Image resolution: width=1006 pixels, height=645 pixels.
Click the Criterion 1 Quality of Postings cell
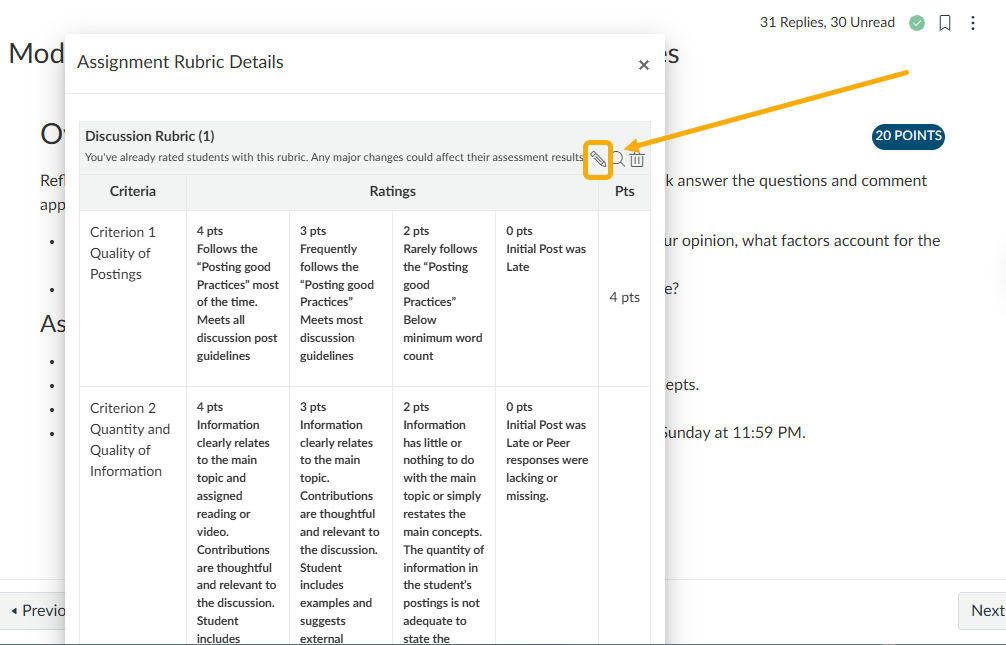[132, 253]
